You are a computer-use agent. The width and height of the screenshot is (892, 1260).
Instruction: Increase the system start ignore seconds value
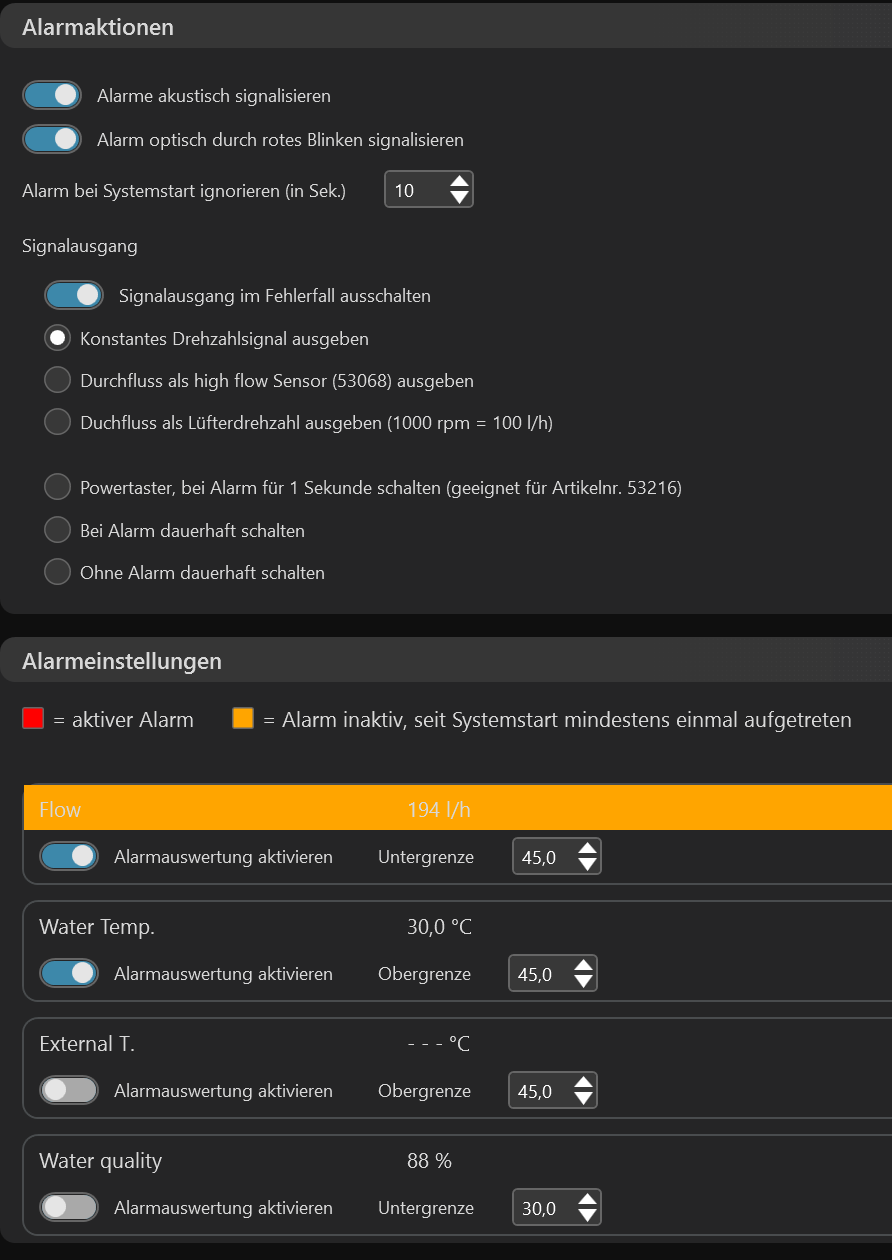[459, 182]
